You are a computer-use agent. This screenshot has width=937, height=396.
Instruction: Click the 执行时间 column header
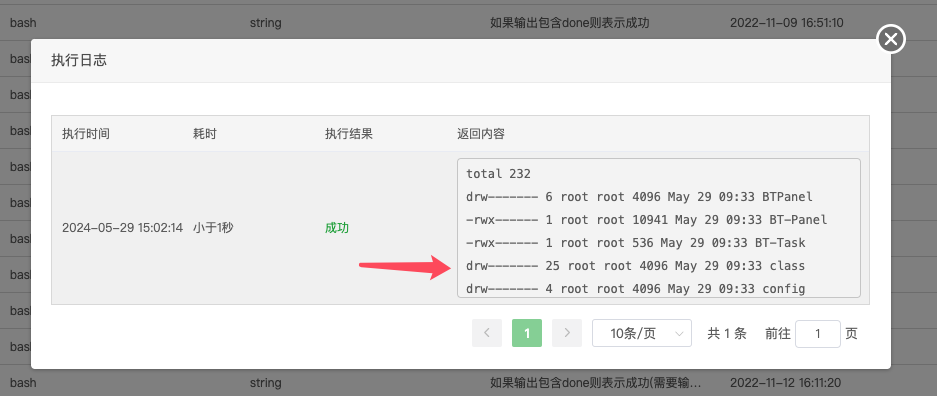coord(86,133)
